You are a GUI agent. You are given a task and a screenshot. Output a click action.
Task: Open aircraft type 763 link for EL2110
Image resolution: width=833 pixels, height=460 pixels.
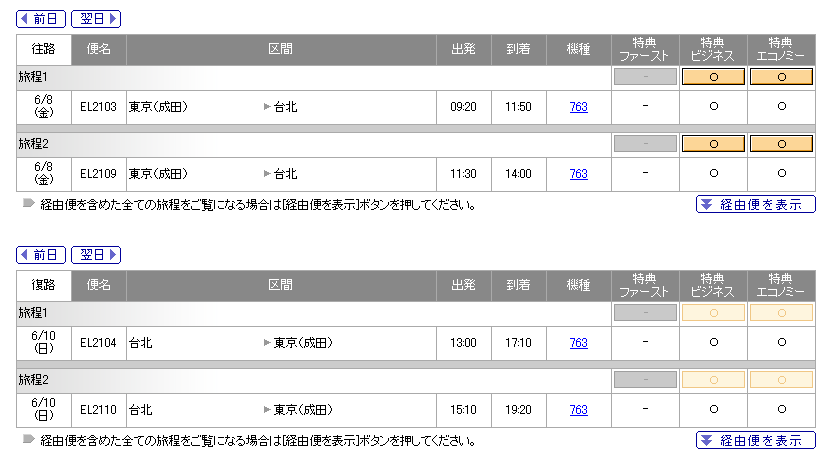point(579,410)
